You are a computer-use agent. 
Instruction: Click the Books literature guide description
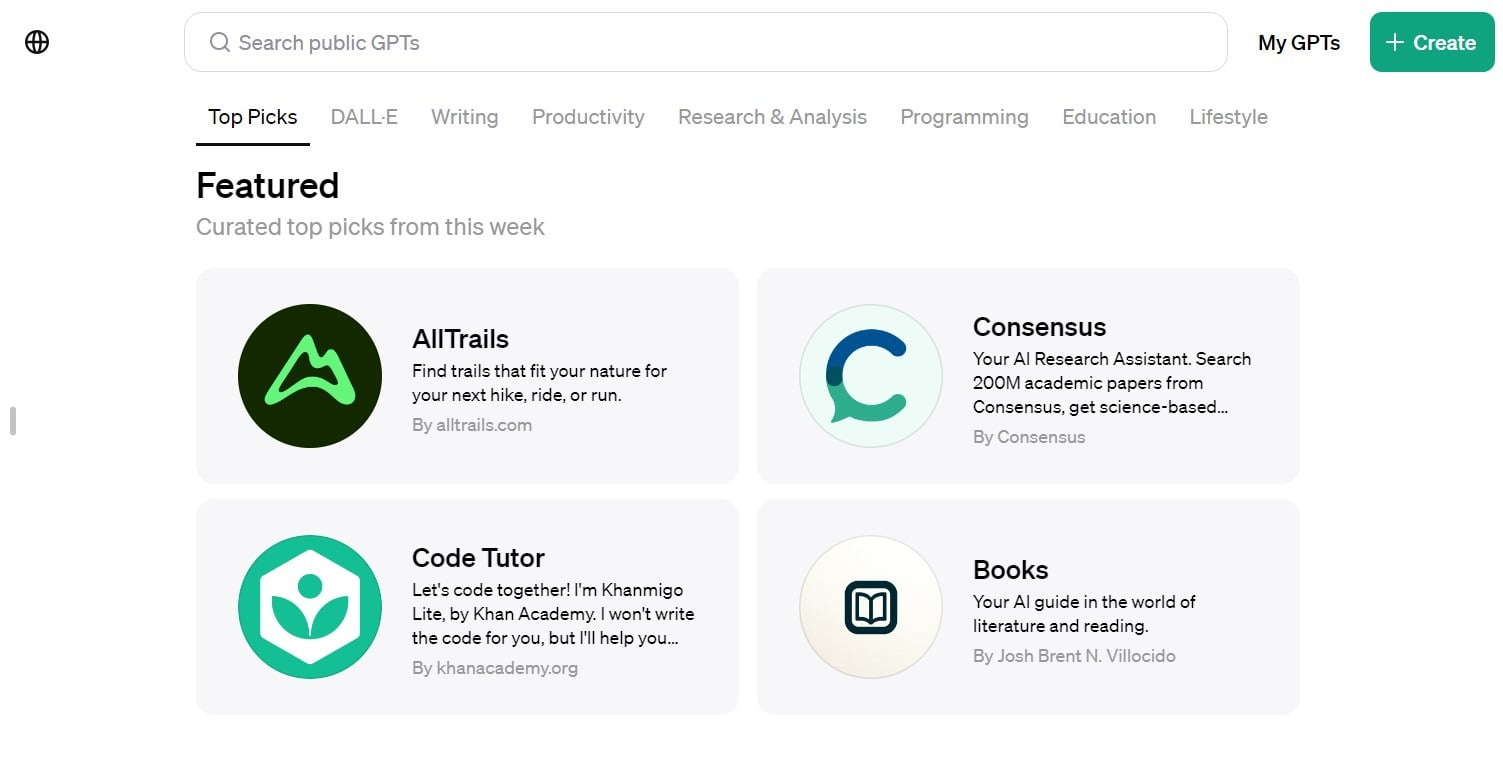(x=1084, y=614)
